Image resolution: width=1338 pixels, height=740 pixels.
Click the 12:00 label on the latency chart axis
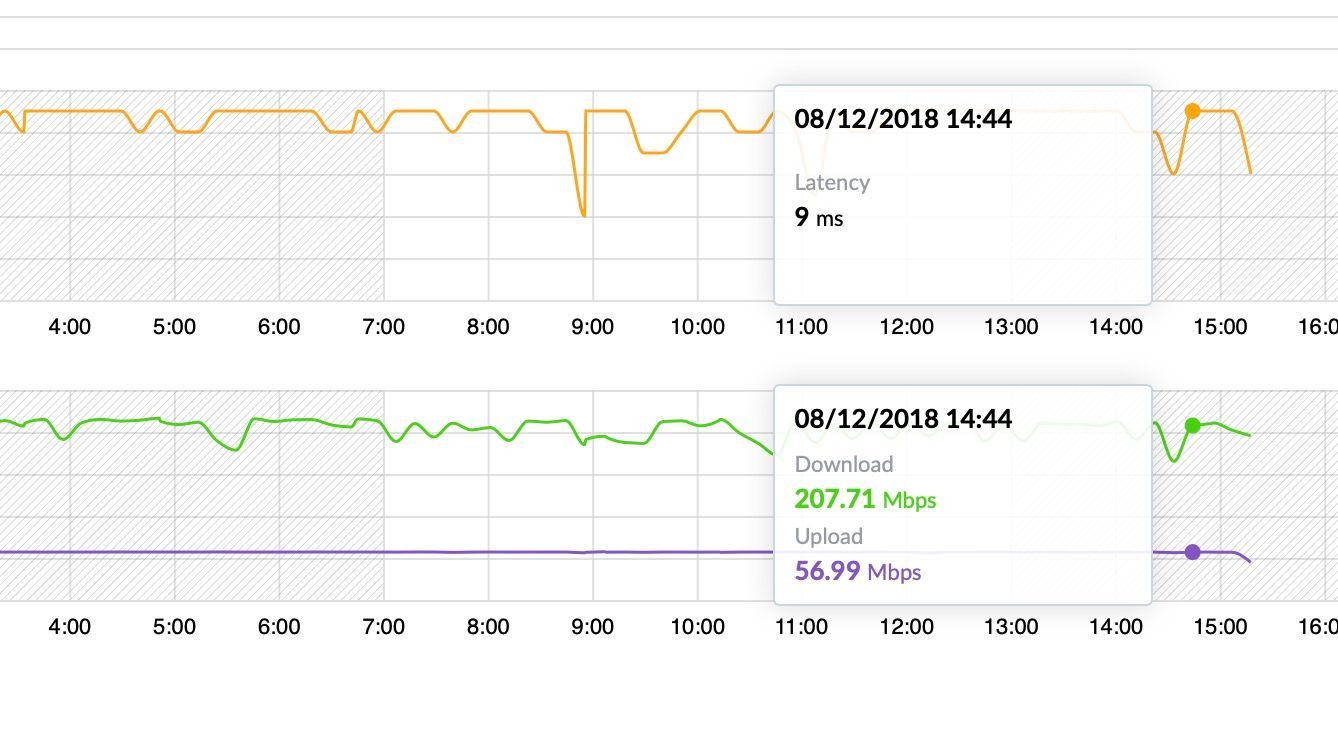point(906,327)
